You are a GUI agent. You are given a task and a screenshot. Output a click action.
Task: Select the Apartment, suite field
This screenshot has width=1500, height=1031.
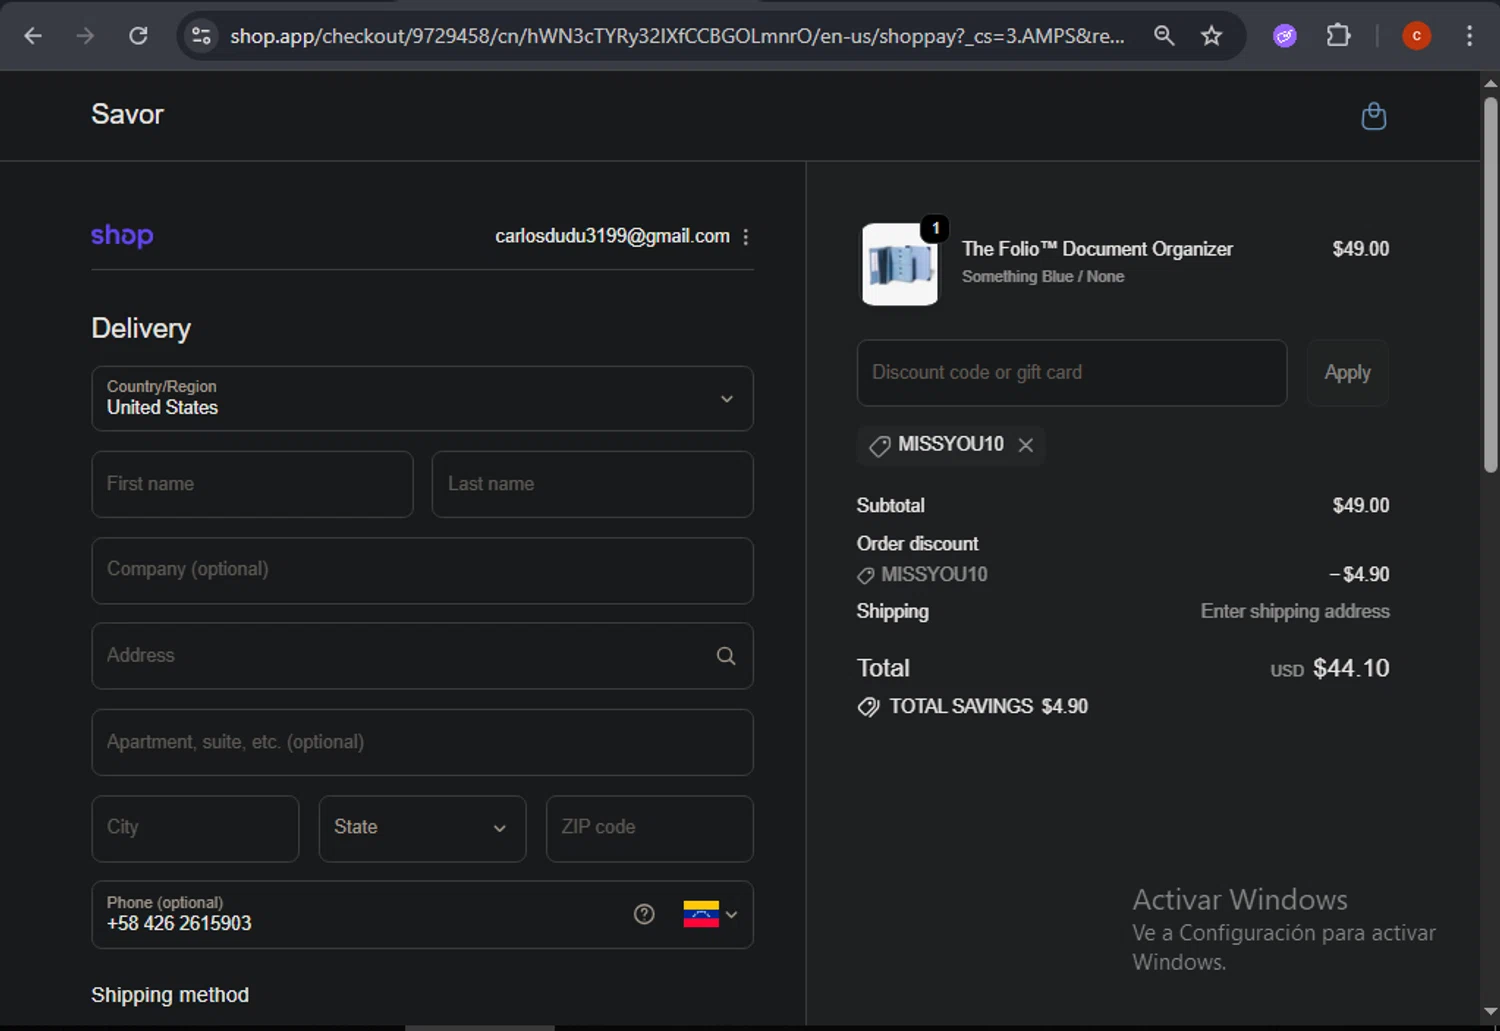pyautogui.click(x=422, y=742)
